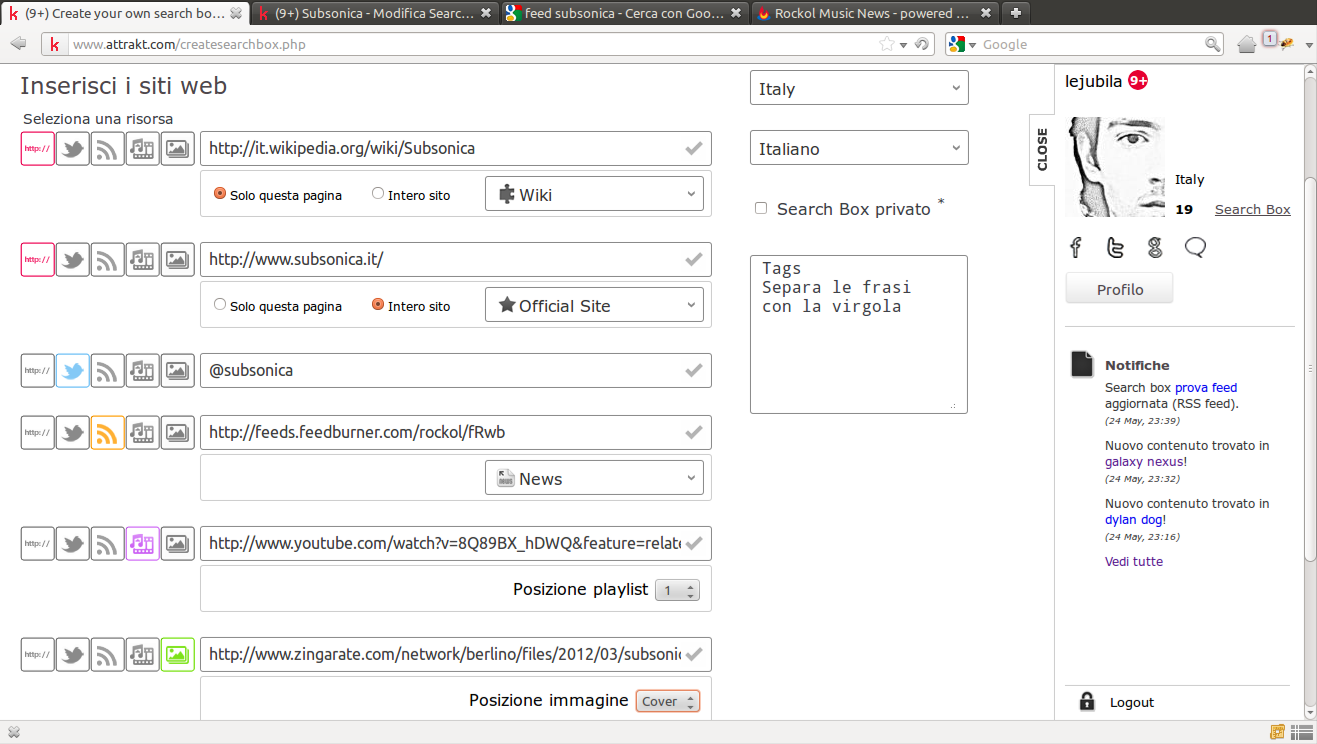Click profile avatar thumbnail
The height and width of the screenshot is (744, 1317).
coord(1117,167)
